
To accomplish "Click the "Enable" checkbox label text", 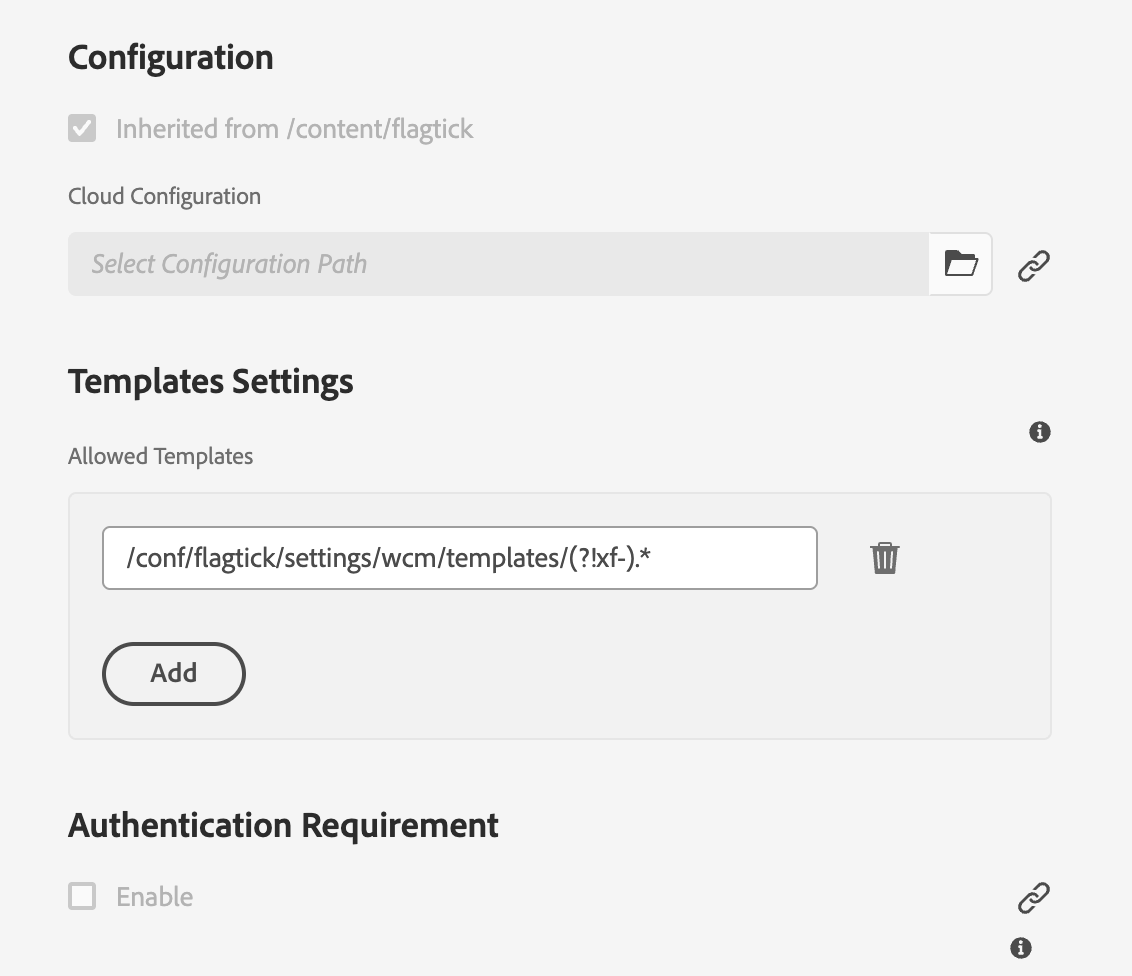I will (x=155, y=897).
